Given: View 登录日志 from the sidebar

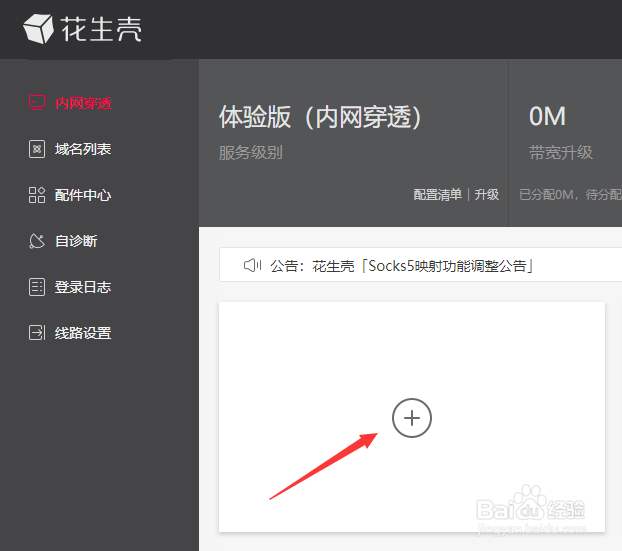Looking at the screenshot, I should [x=83, y=287].
